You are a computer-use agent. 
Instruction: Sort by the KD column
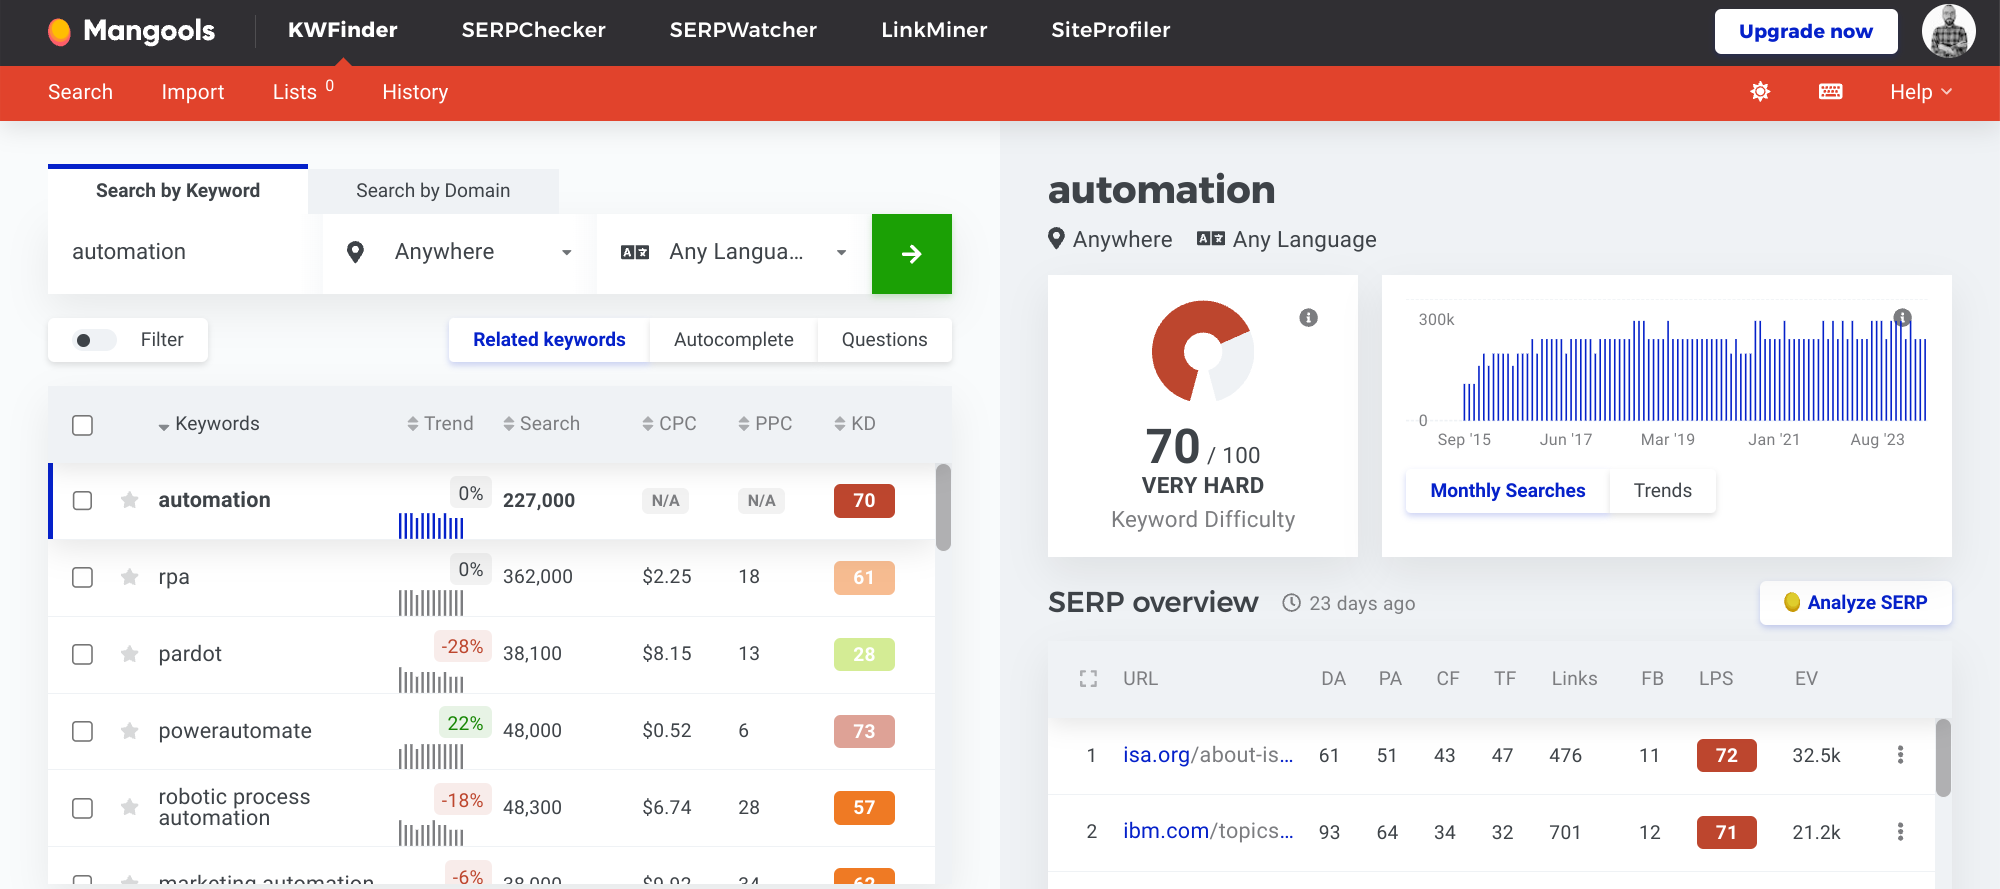[855, 424]
